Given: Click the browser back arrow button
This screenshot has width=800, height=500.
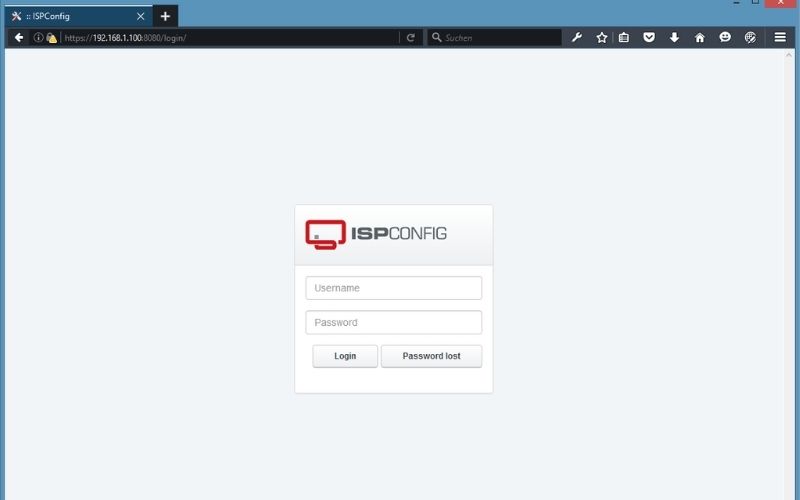Looking at the screenshot, I should (x=19, y=37).
